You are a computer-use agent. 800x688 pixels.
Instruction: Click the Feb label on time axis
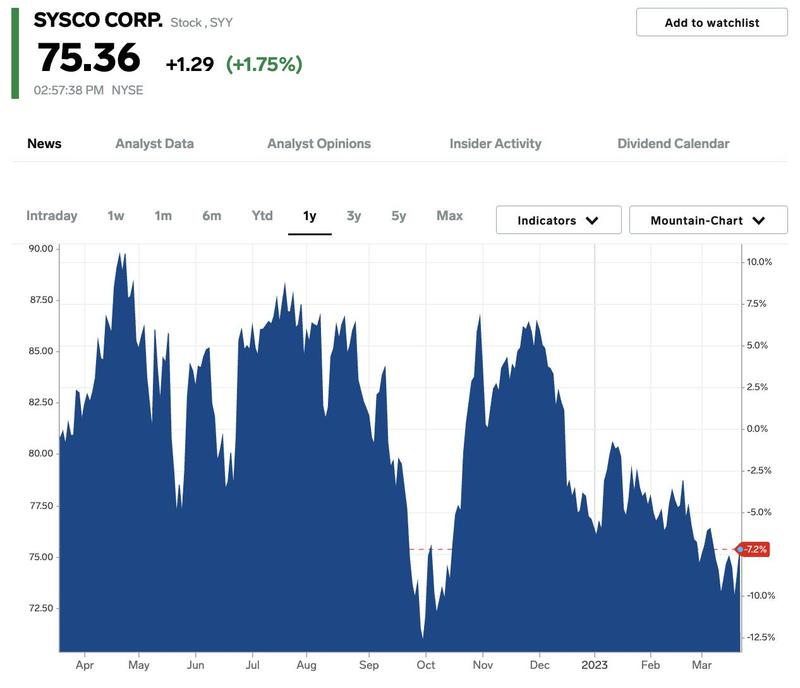point(651,665)
